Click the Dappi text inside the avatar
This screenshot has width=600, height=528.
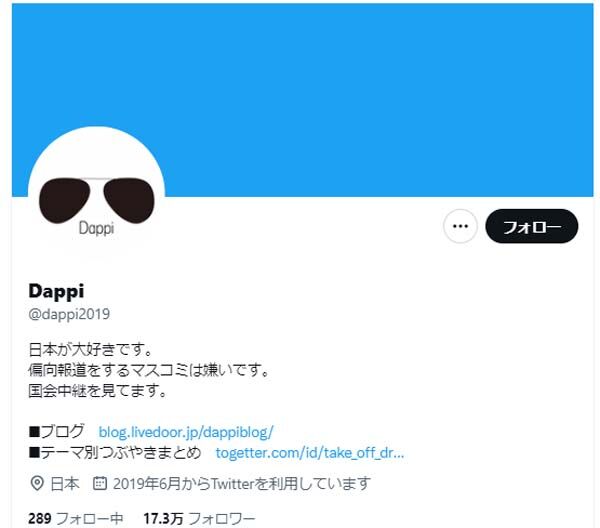pos(96,228)
